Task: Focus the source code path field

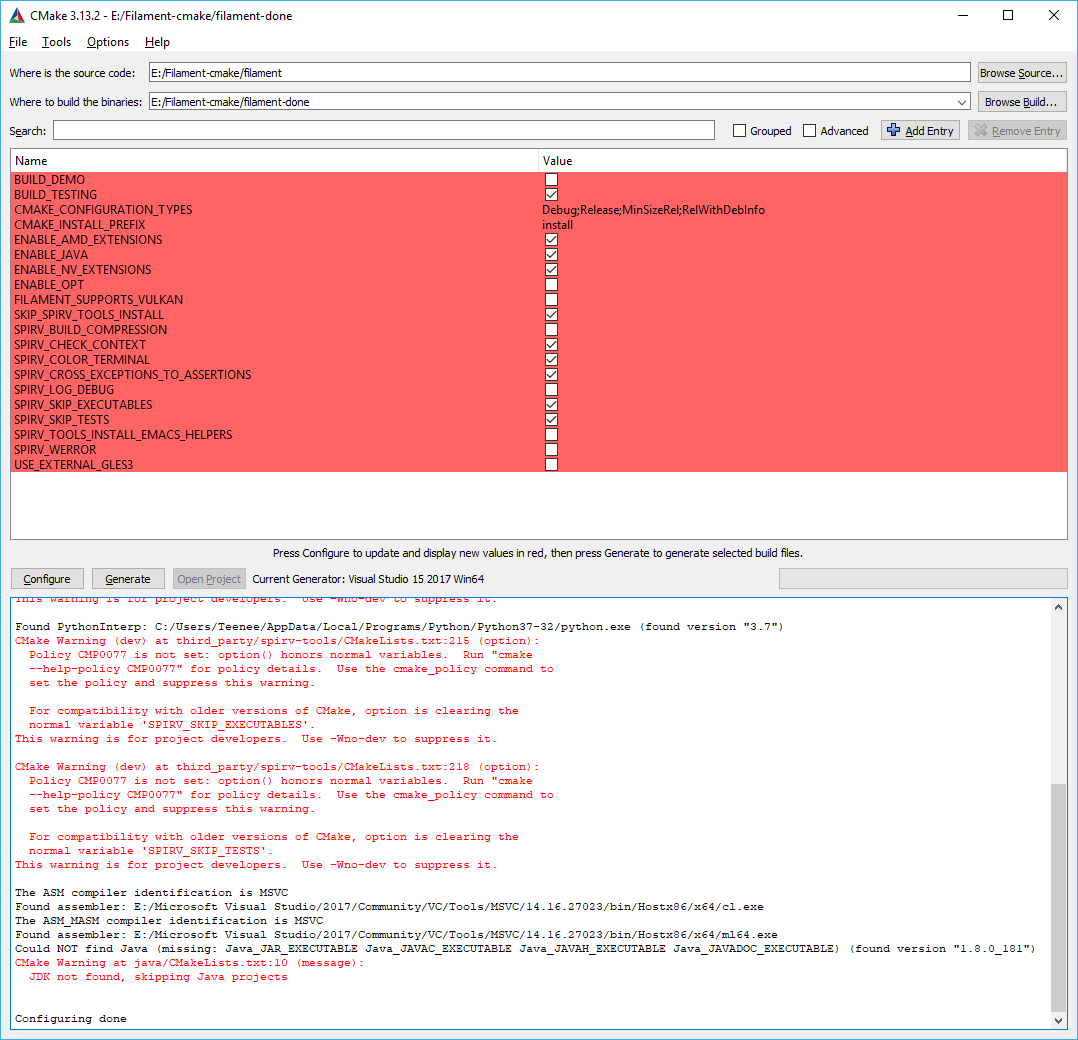Action: (559, 73)
